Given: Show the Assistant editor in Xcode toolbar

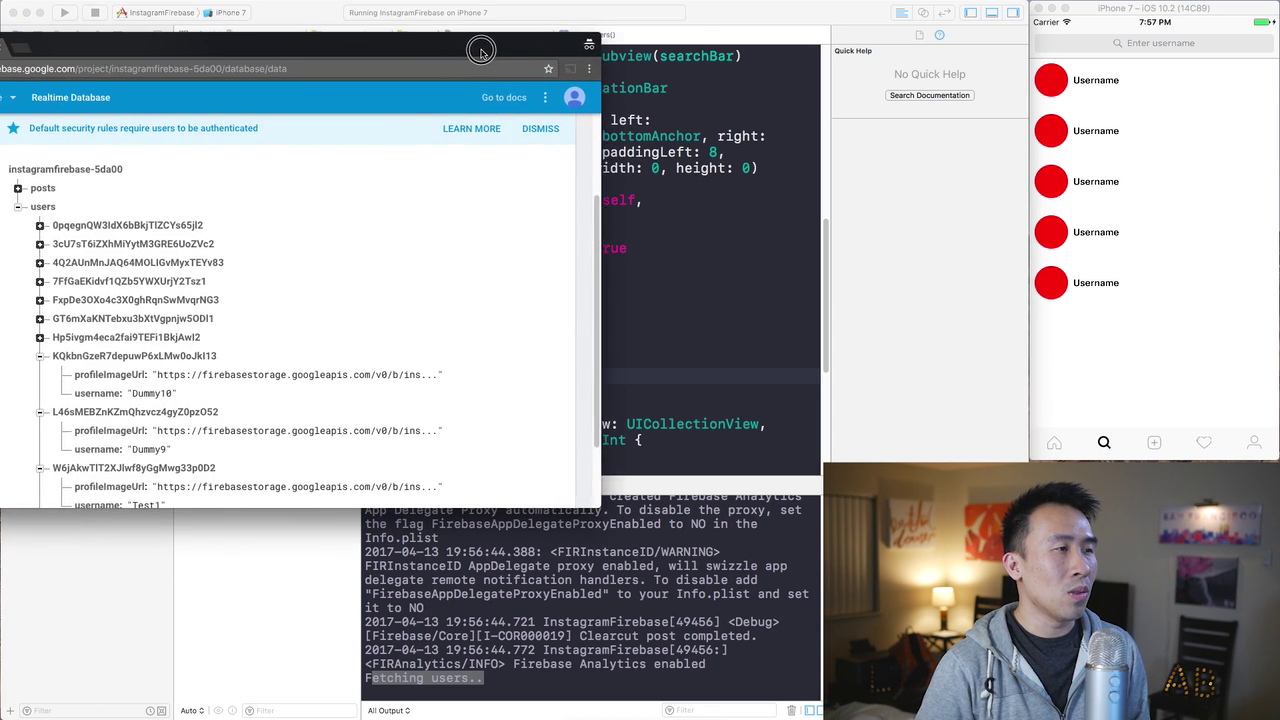Looking at the screenshot, I should (x=923, y=13).
